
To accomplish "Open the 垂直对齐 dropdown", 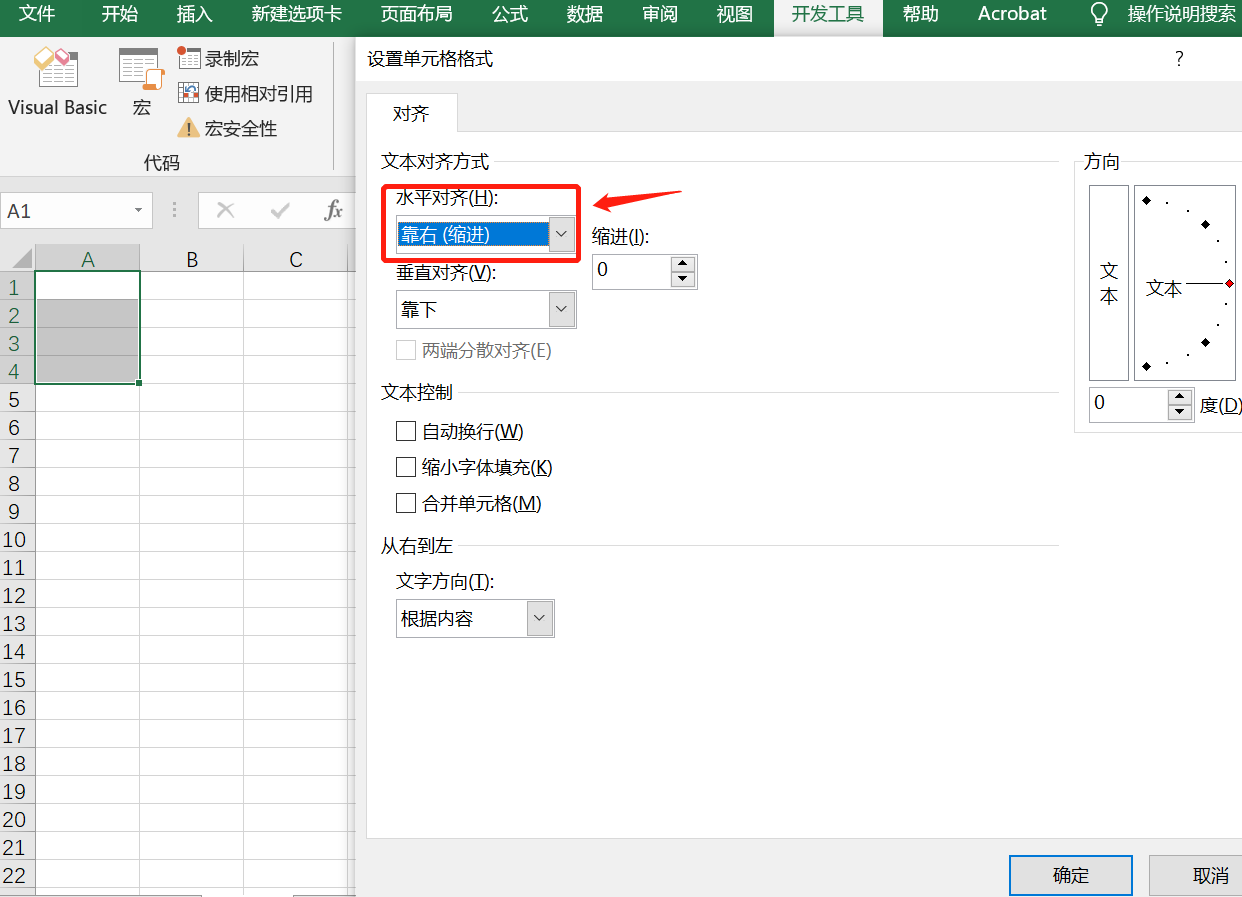I will [x=561, y=309].
